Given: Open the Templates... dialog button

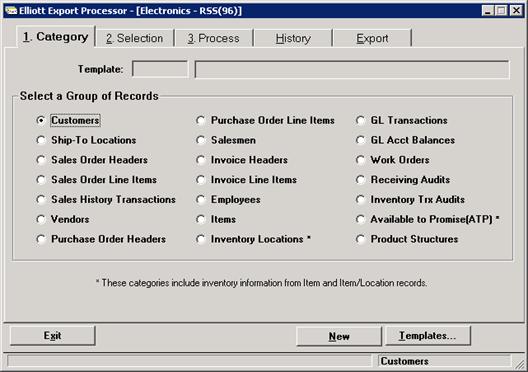Looking at the screenshot, I should point(428,336).
